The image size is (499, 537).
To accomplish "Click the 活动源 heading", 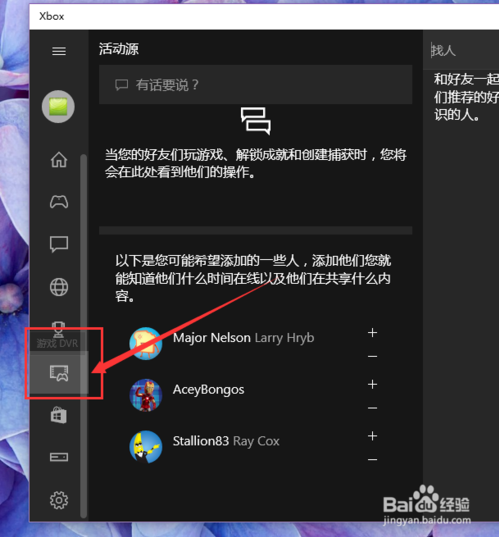I will (x=119, y=49).
